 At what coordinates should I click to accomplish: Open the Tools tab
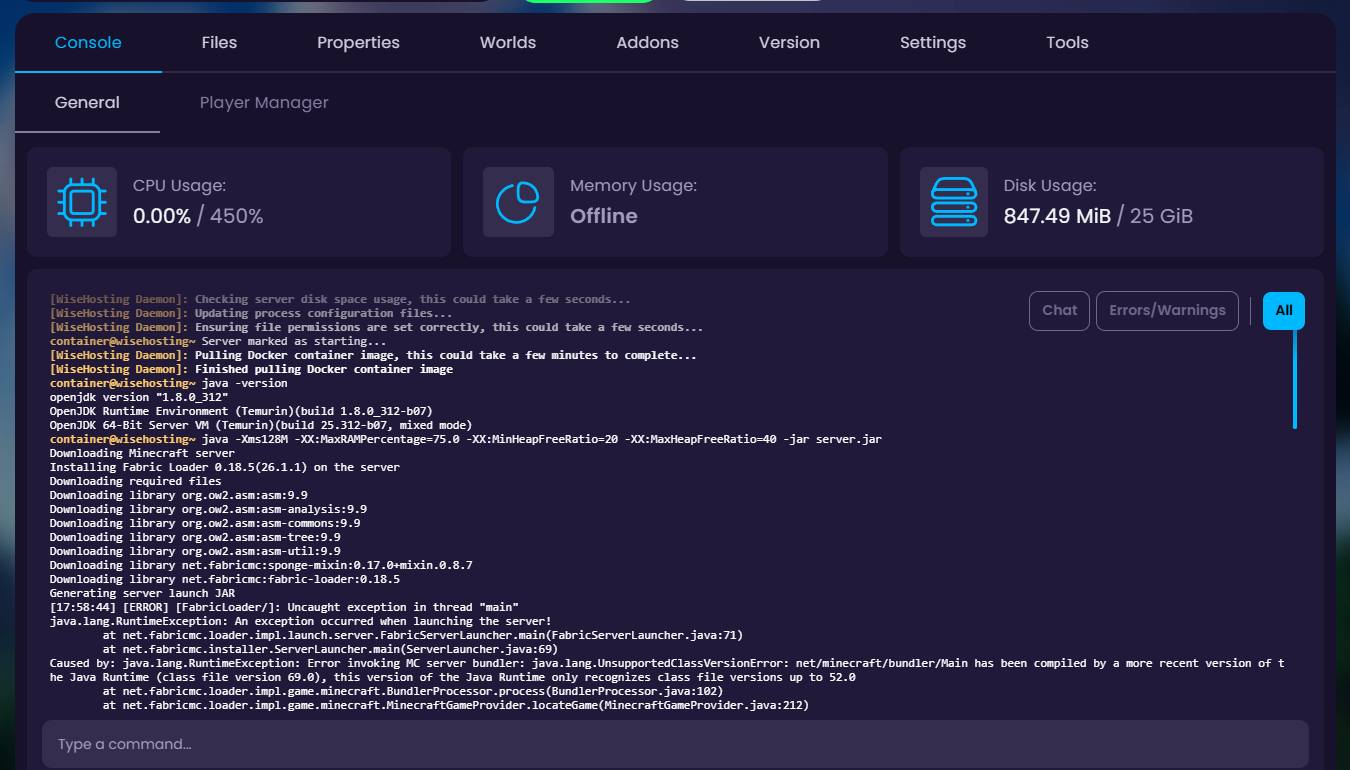coord(1067,43)
